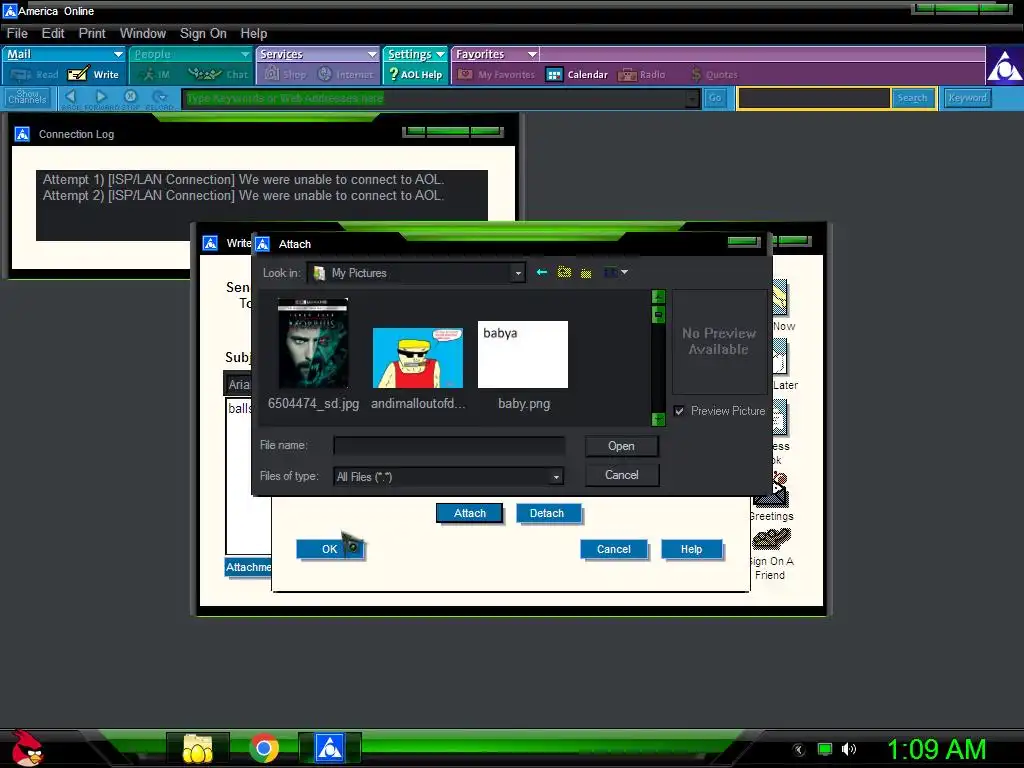The image size is (1024, 768).
Task: Expand the Settings dropdown menu
Action: (x=440, y=54)
